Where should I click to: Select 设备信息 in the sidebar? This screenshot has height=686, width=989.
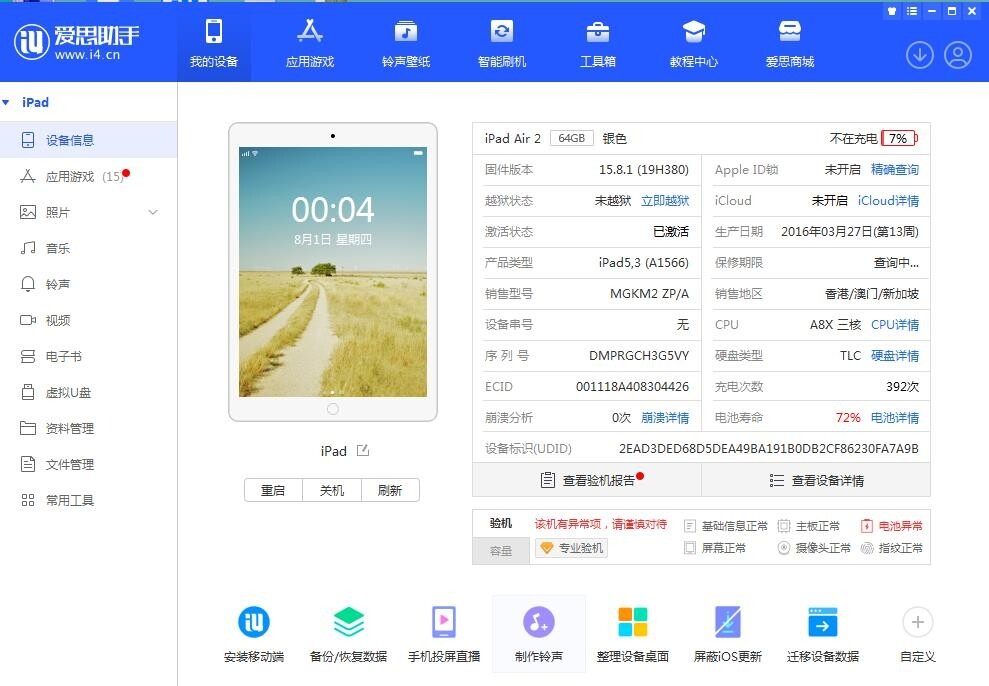tap(88, 140)
